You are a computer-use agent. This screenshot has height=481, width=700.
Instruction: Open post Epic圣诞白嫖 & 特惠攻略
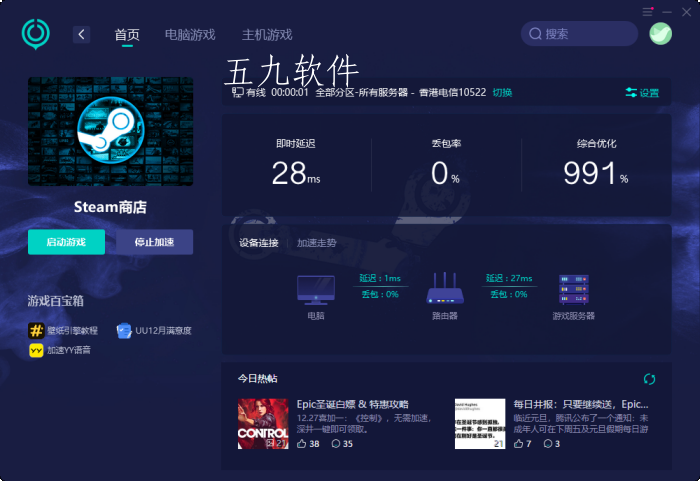pos(353,404)
